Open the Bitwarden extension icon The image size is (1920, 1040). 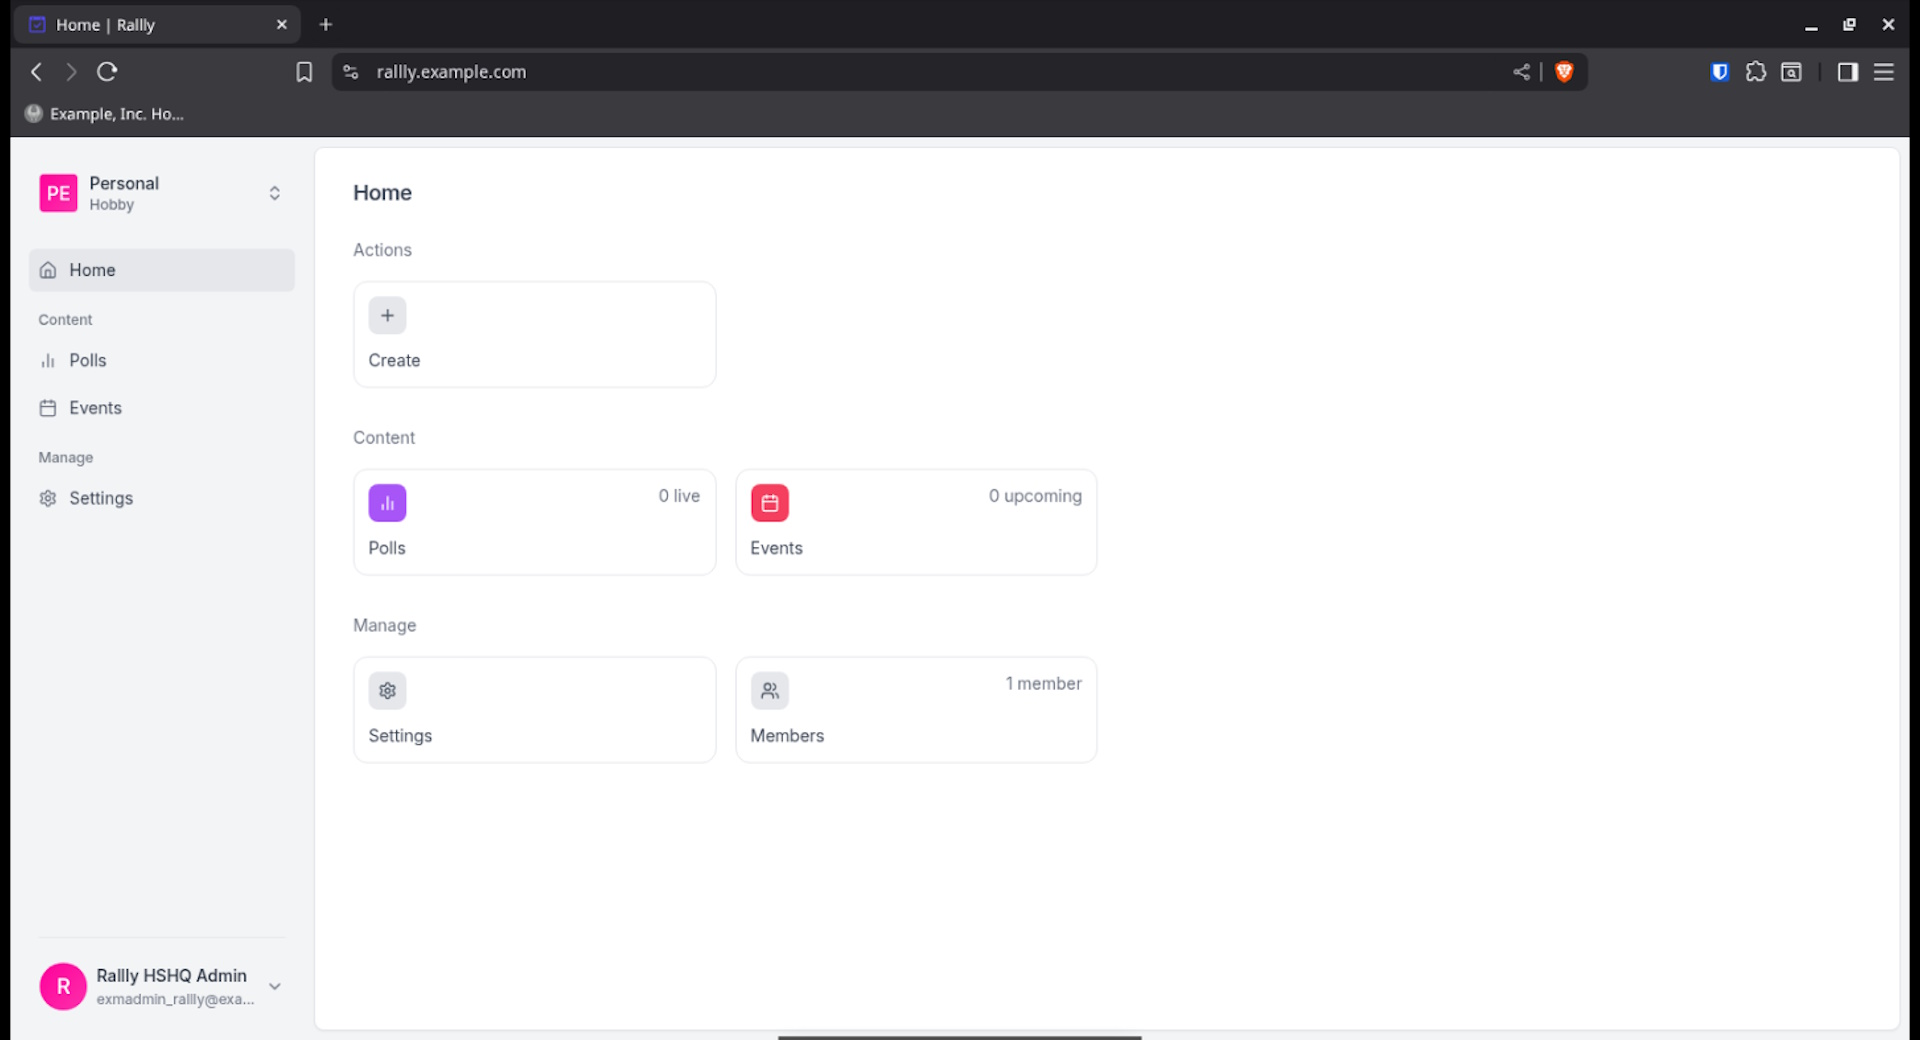pos(1719,72)
